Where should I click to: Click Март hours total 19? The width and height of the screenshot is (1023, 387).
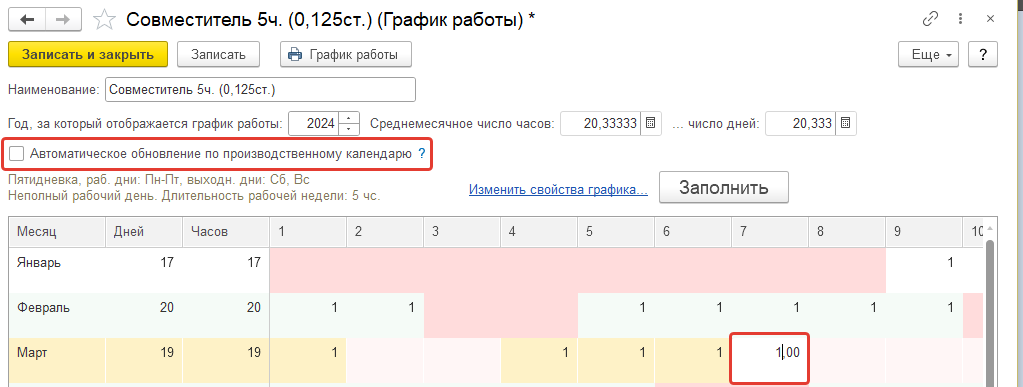point(226,361)
